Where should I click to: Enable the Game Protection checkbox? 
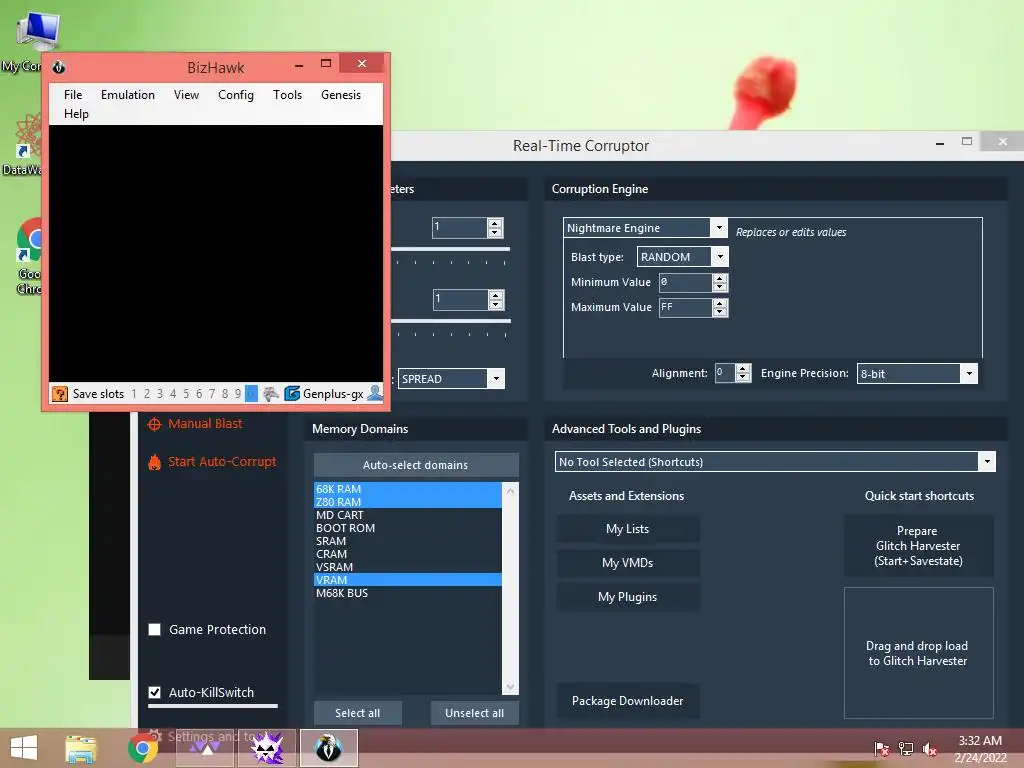pyautogui.click(x=155, y=630)
